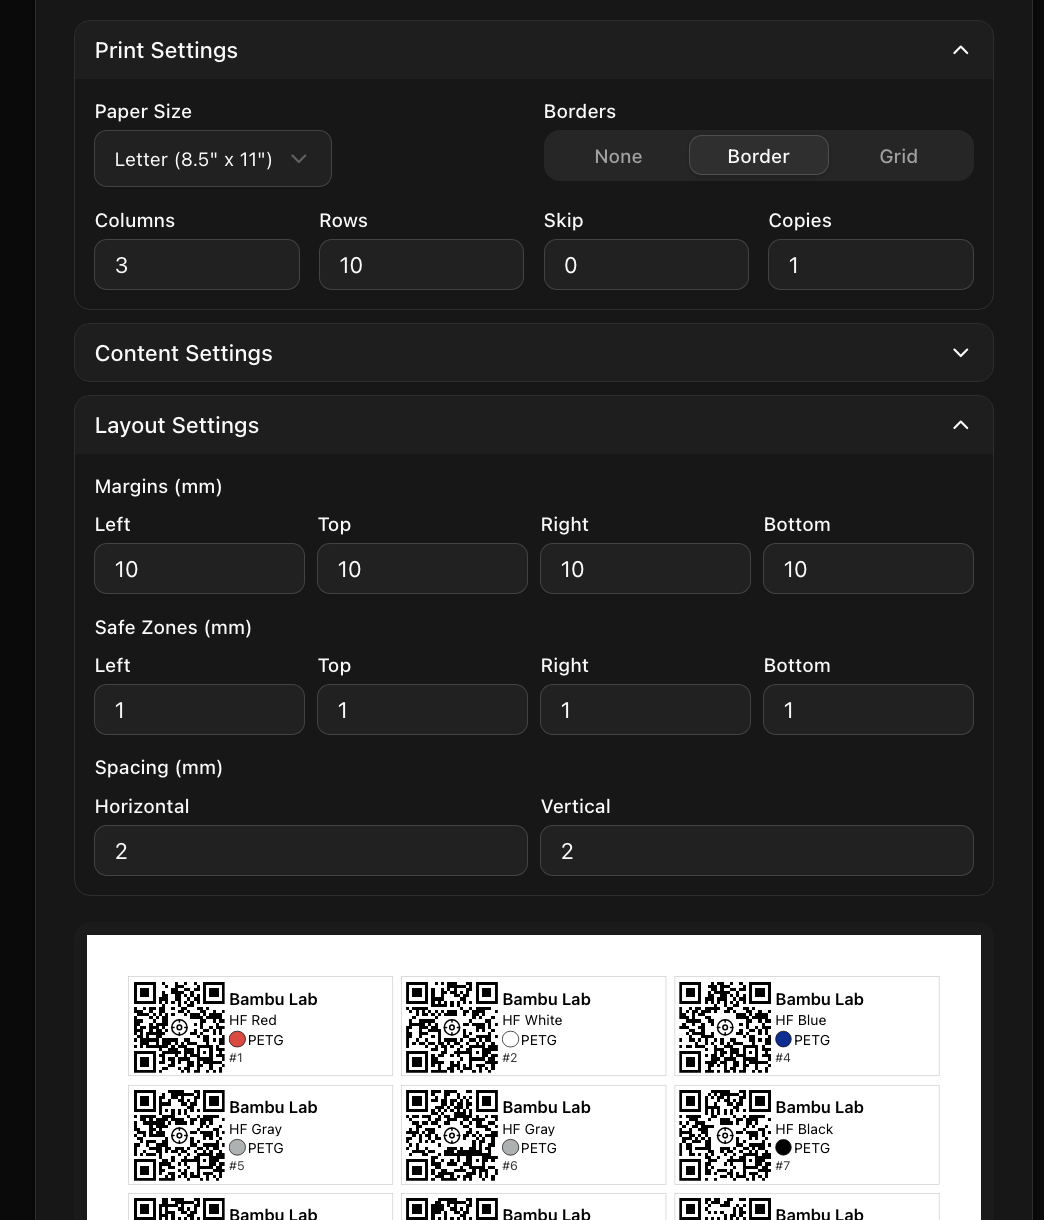Click the Rows input field
The height and width of the screenshot is (1220, 1044).
[x=421, y=265]
